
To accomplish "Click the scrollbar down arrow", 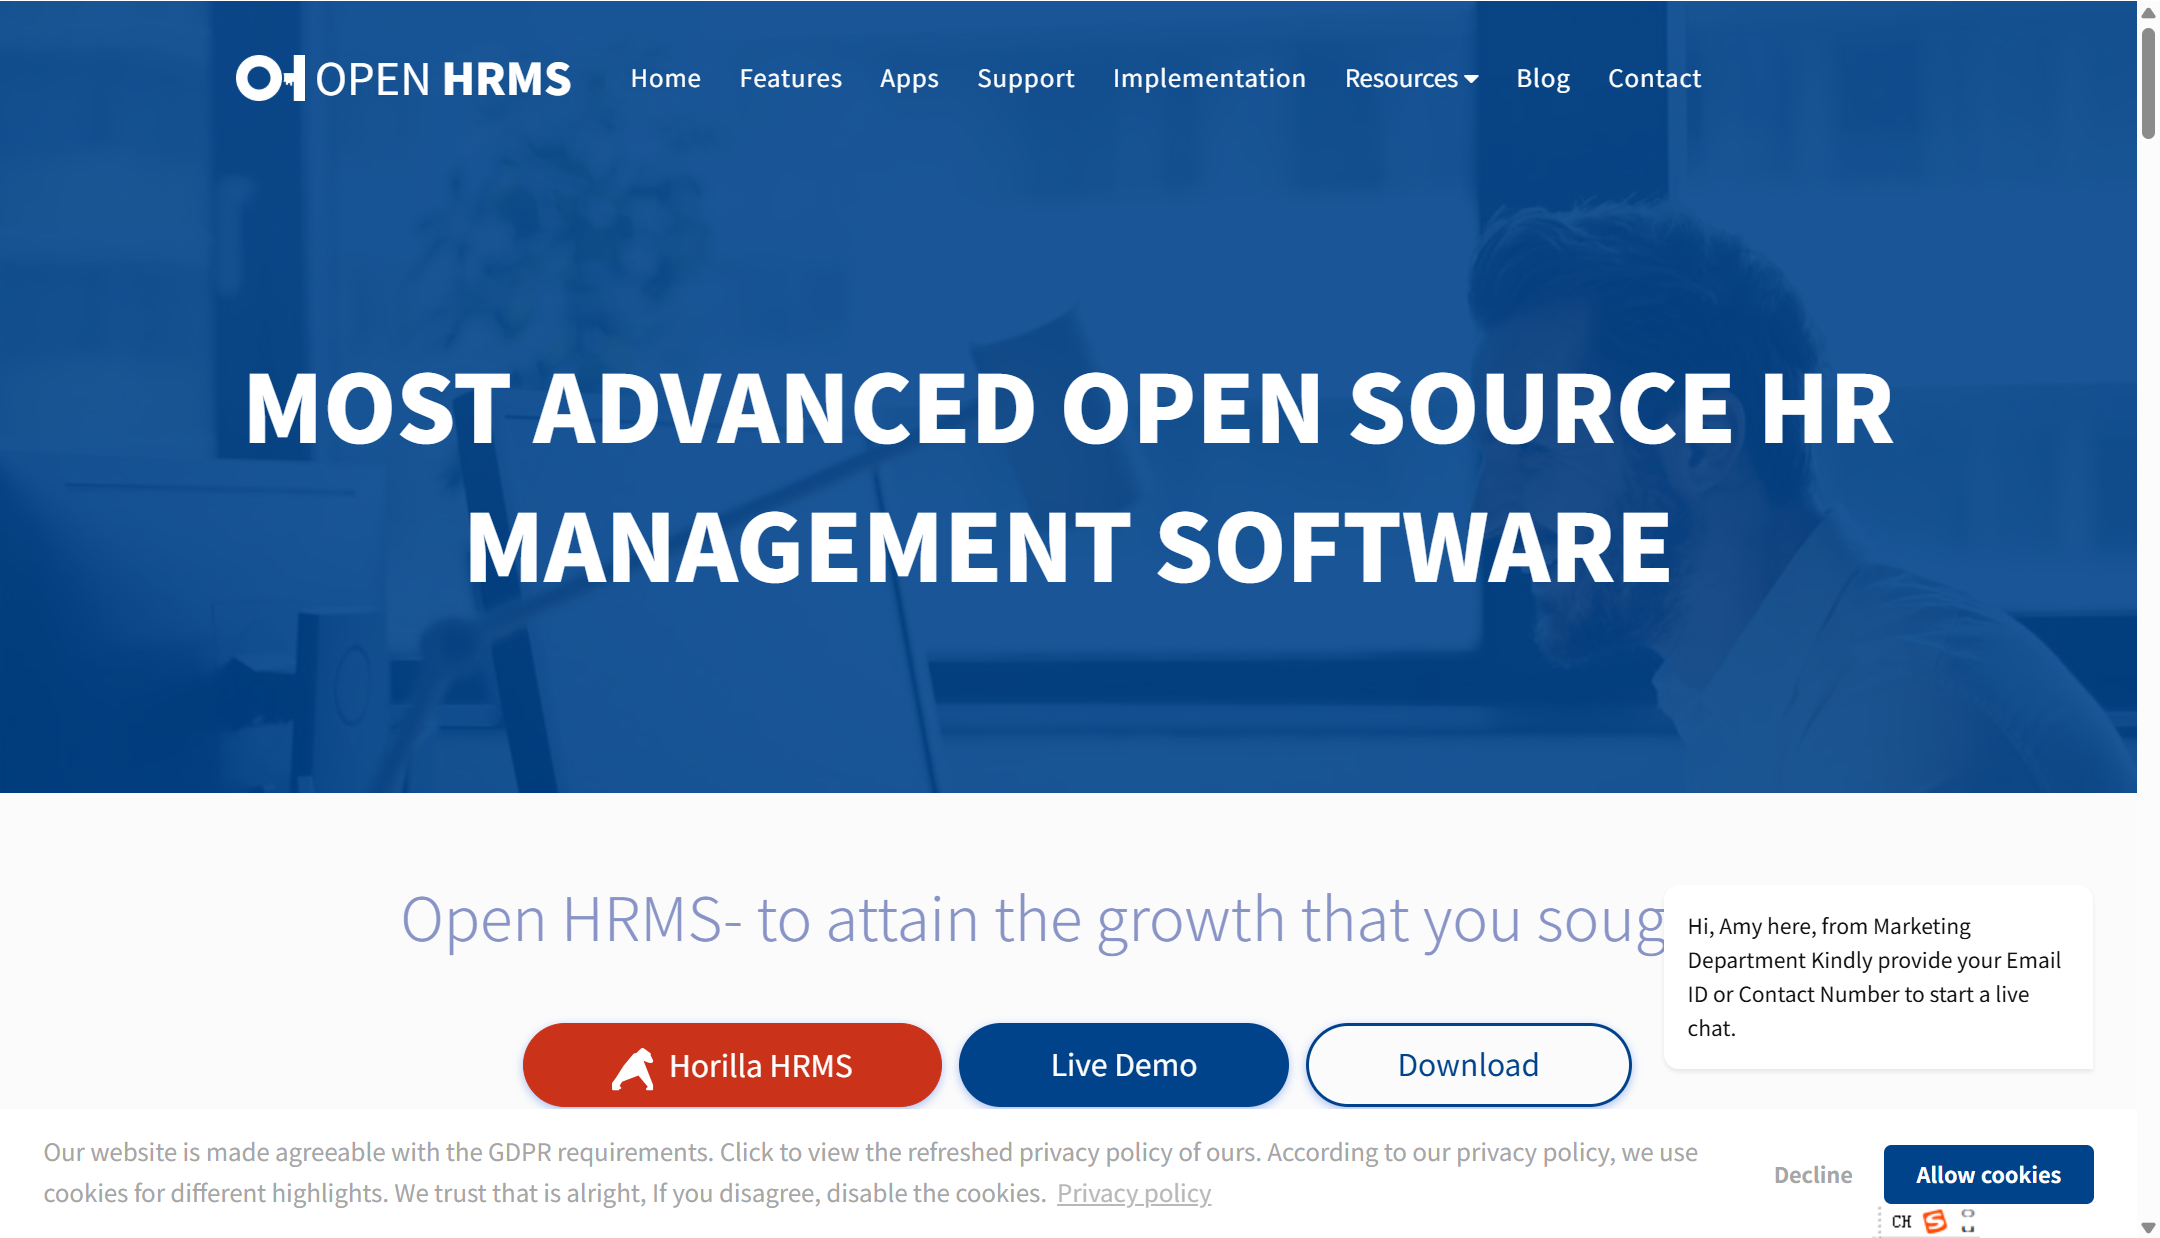I will pos(2148,1227).
